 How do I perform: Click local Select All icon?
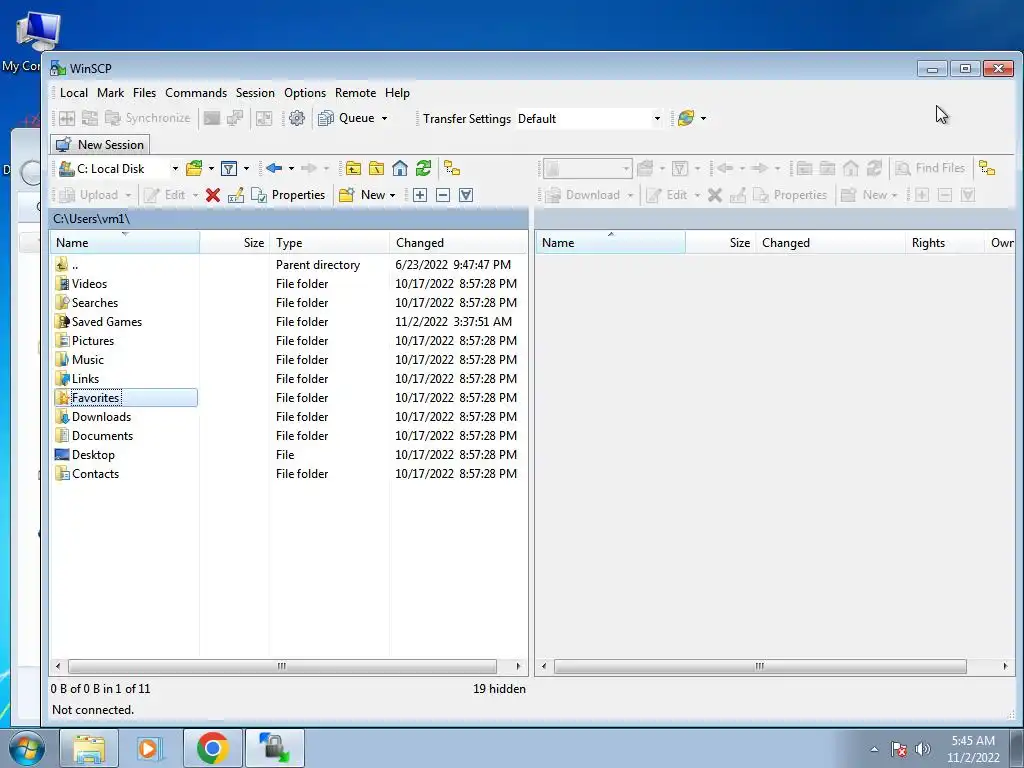click(466, 195)
